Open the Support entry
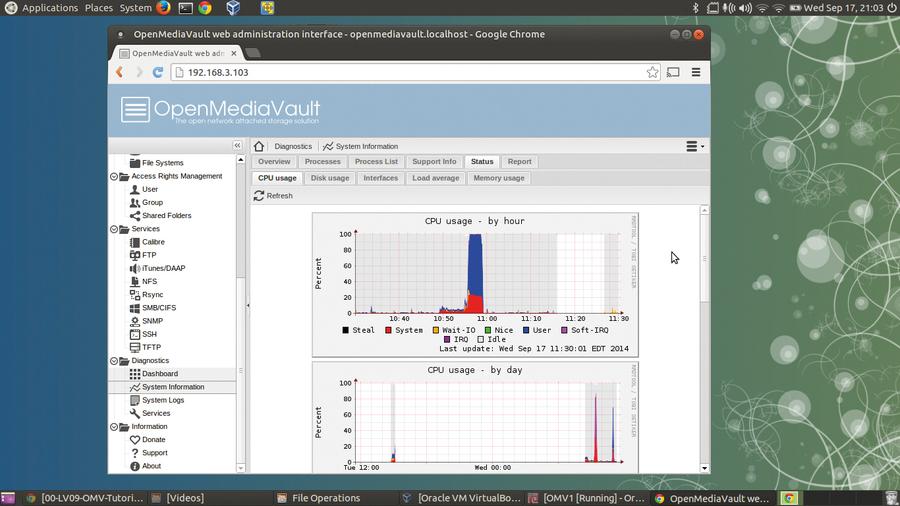The image size is (900, 506). (x=149, y=453)
